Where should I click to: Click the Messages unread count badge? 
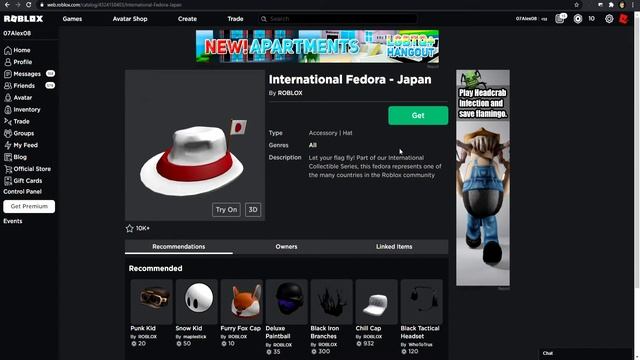(x=50, y=74)
